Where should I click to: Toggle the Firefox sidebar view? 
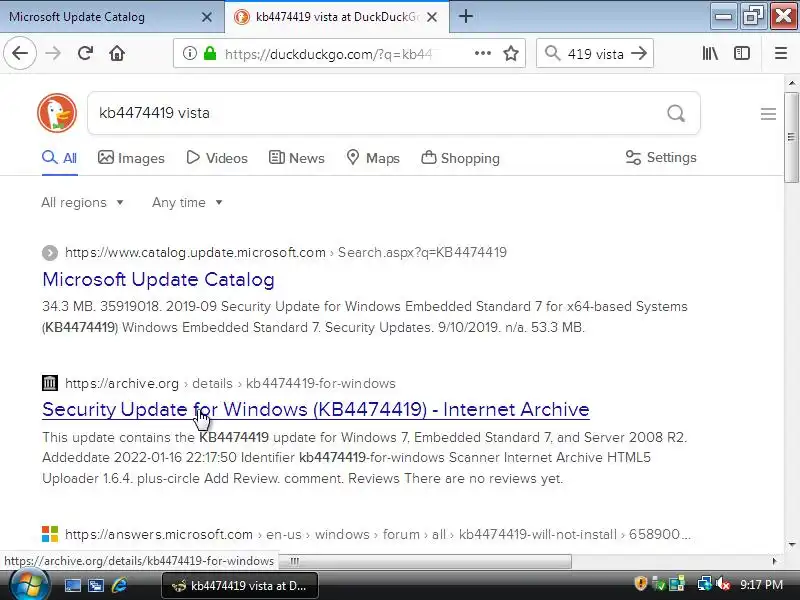point(742,53)
